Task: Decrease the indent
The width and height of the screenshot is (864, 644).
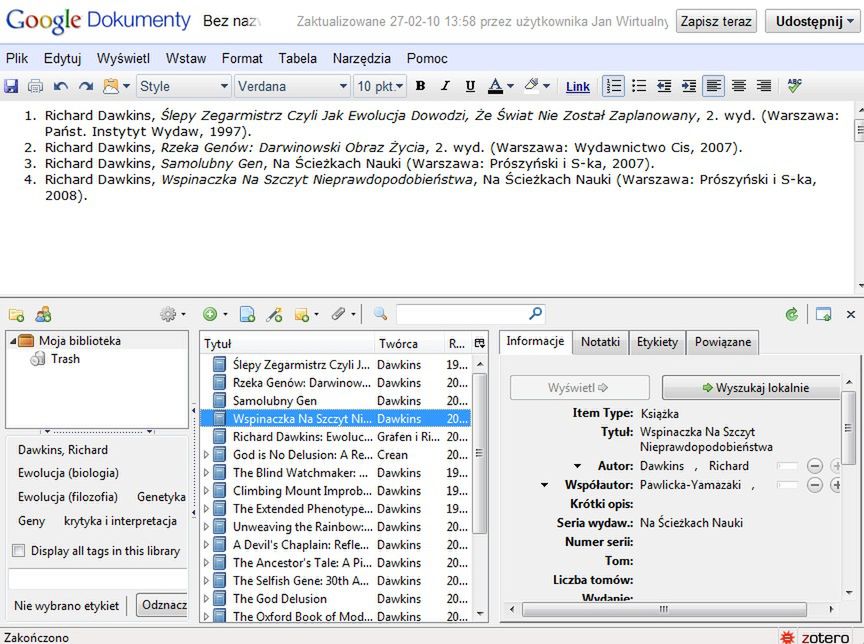Action: (664, 86)
